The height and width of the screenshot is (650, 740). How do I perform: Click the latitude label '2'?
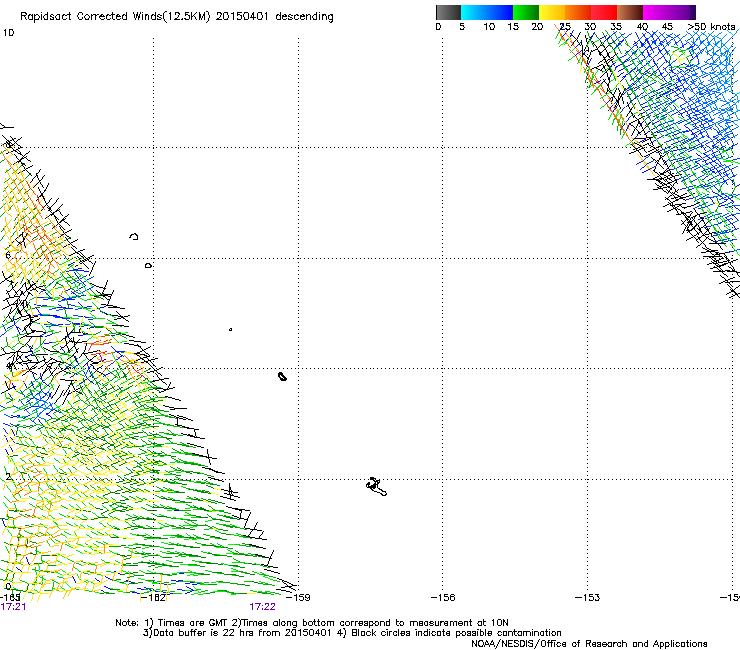point(8,477)
